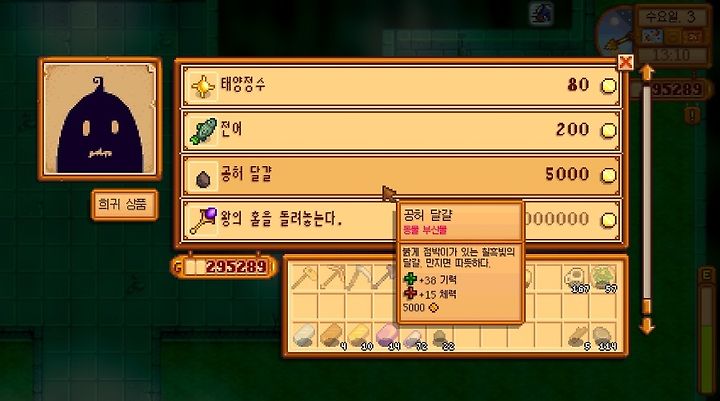Select the purple bar stack of 14
Viewport: 720px width, 401px height.
387,336
